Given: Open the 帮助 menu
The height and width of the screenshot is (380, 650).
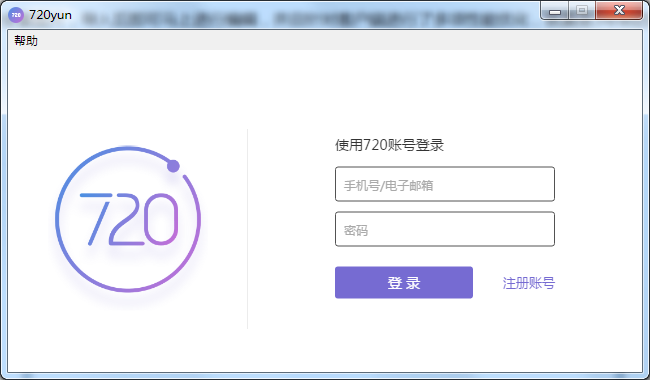Looking at the screenshot, I should coord(26,41).
